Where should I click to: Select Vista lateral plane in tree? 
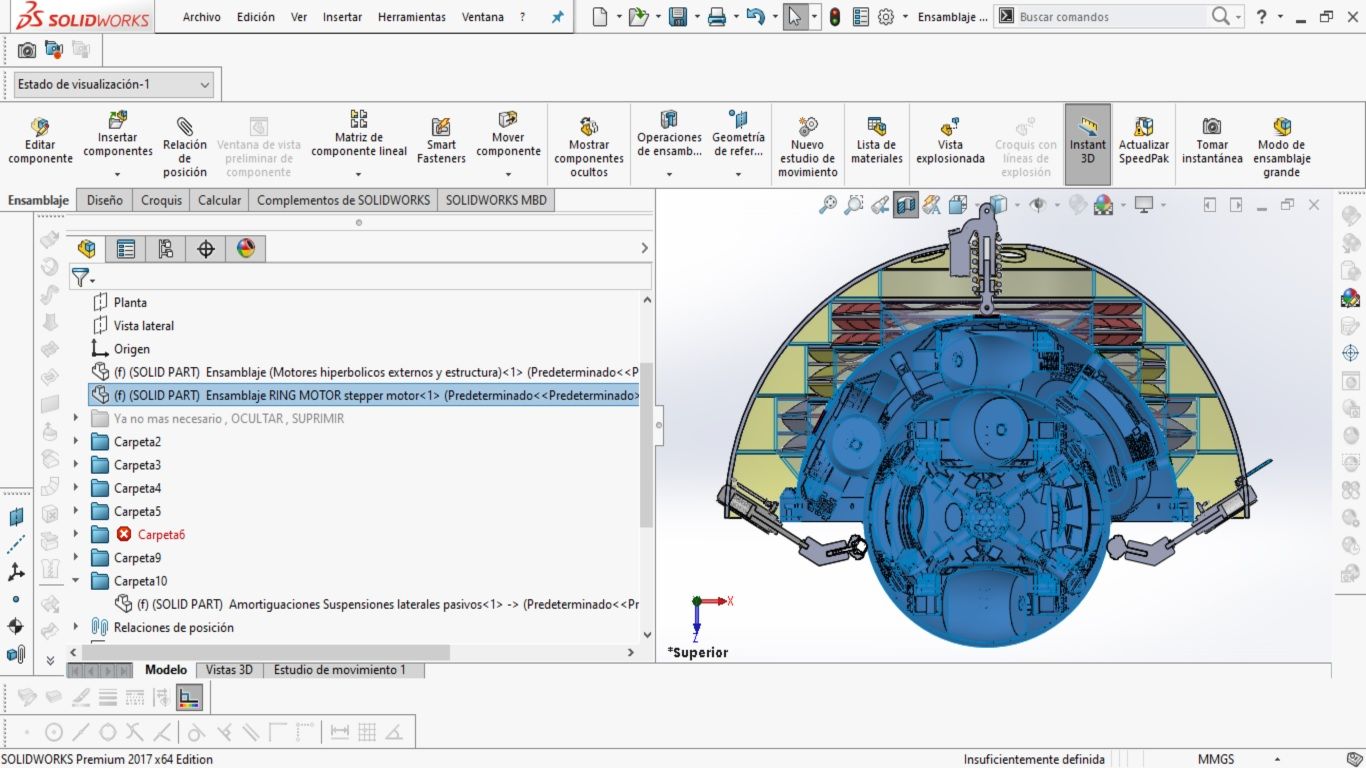coord(144,326)
